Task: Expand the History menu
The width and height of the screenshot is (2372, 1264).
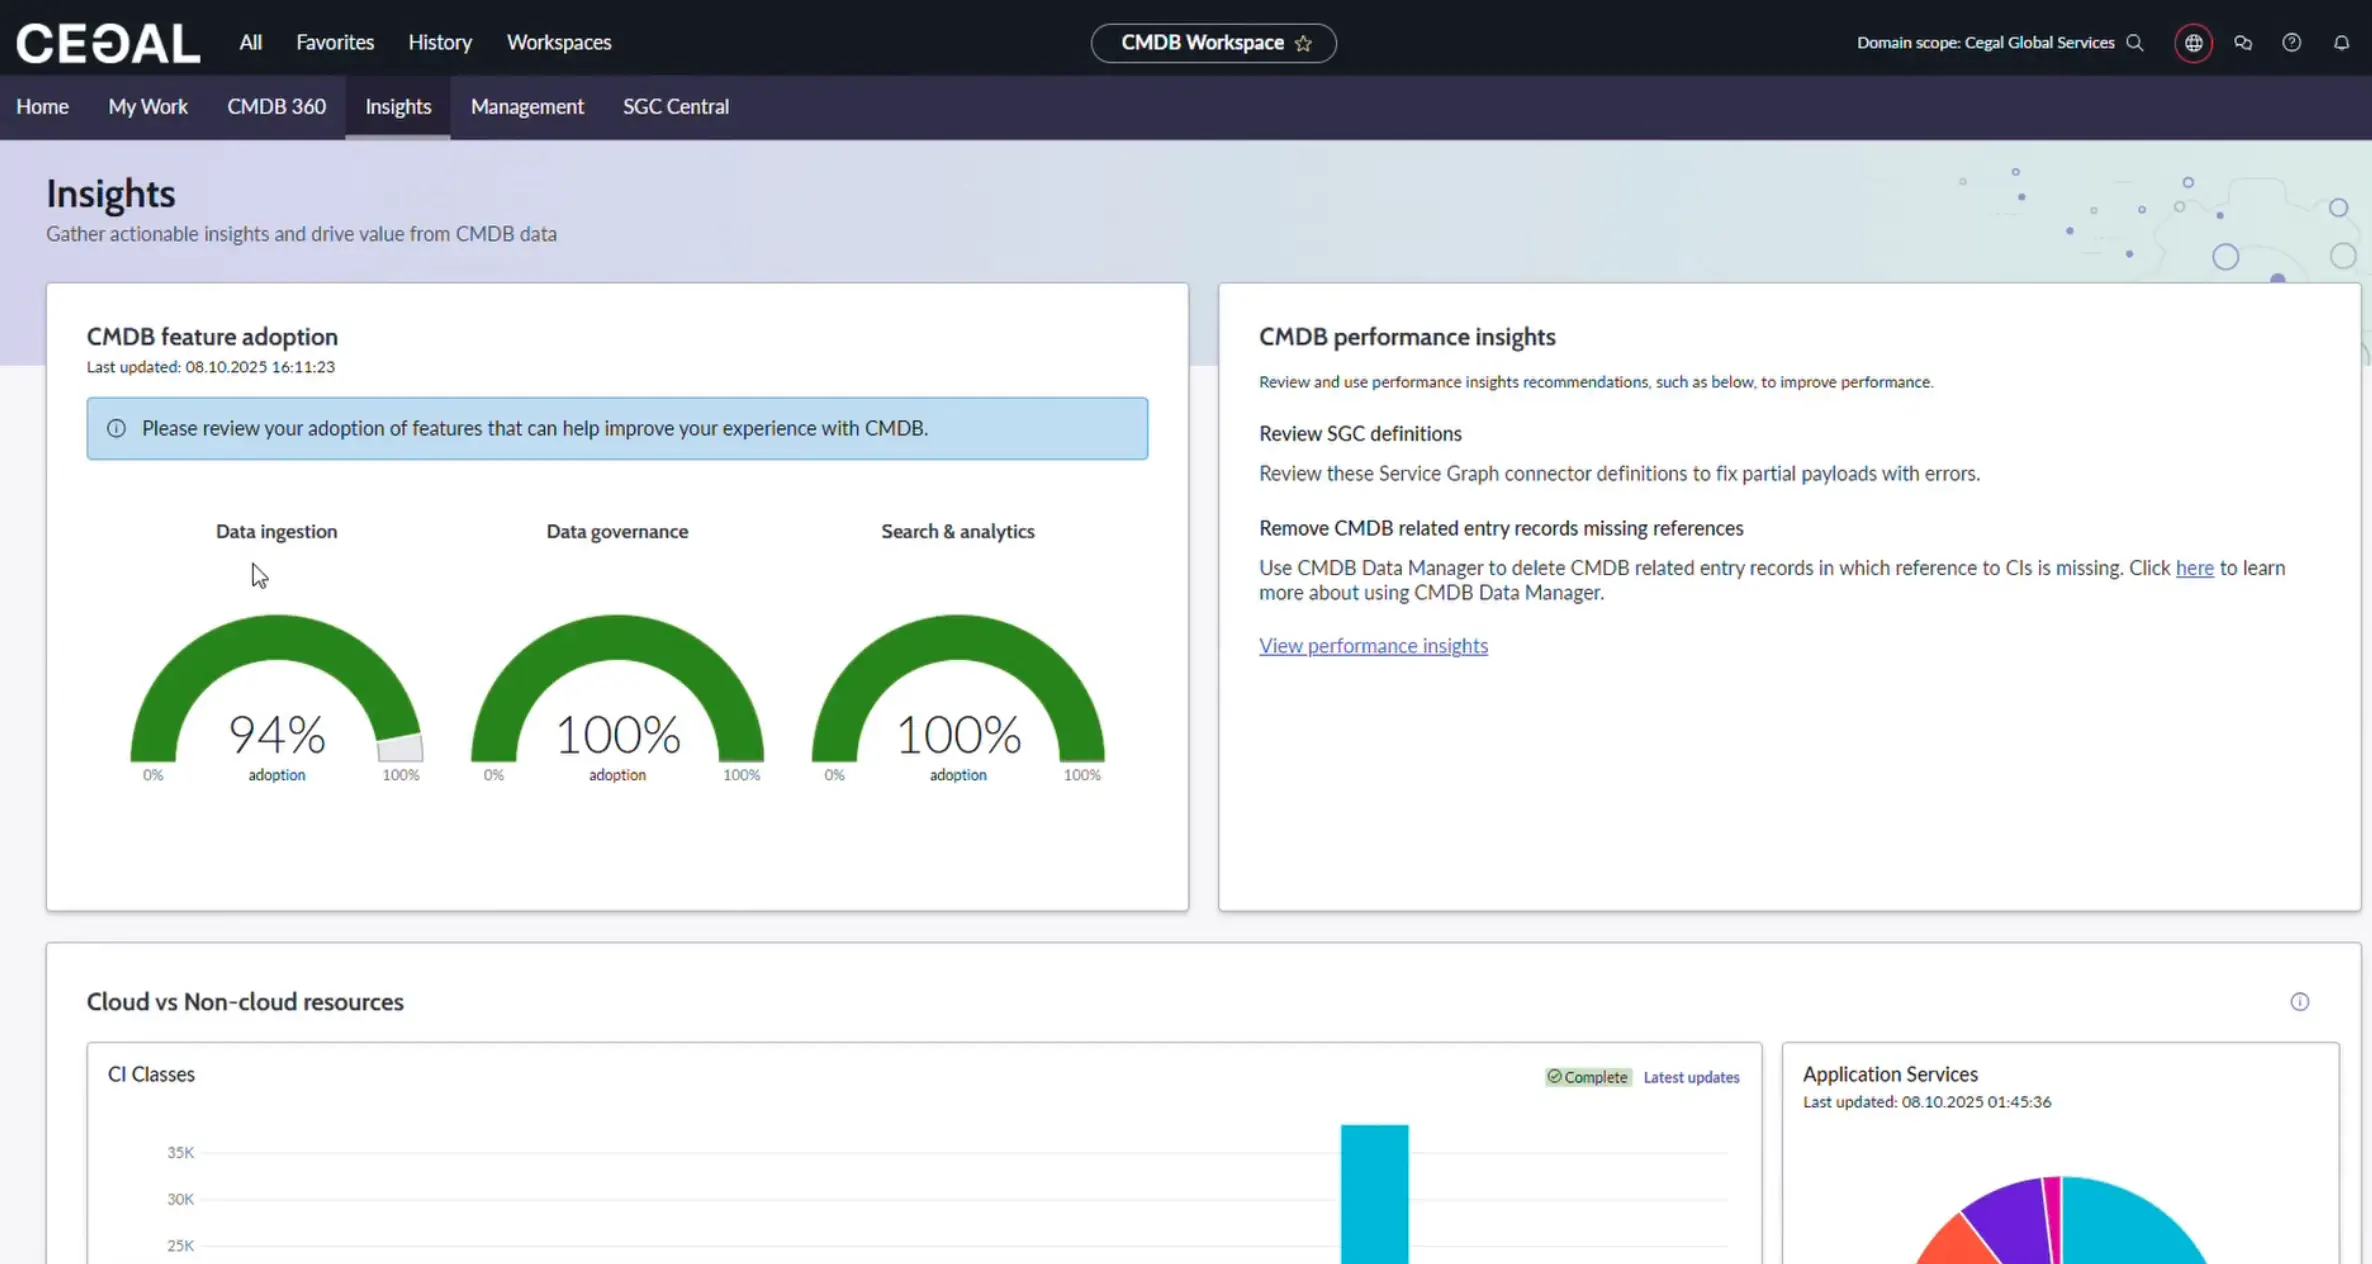Action: tap(440, 43)
